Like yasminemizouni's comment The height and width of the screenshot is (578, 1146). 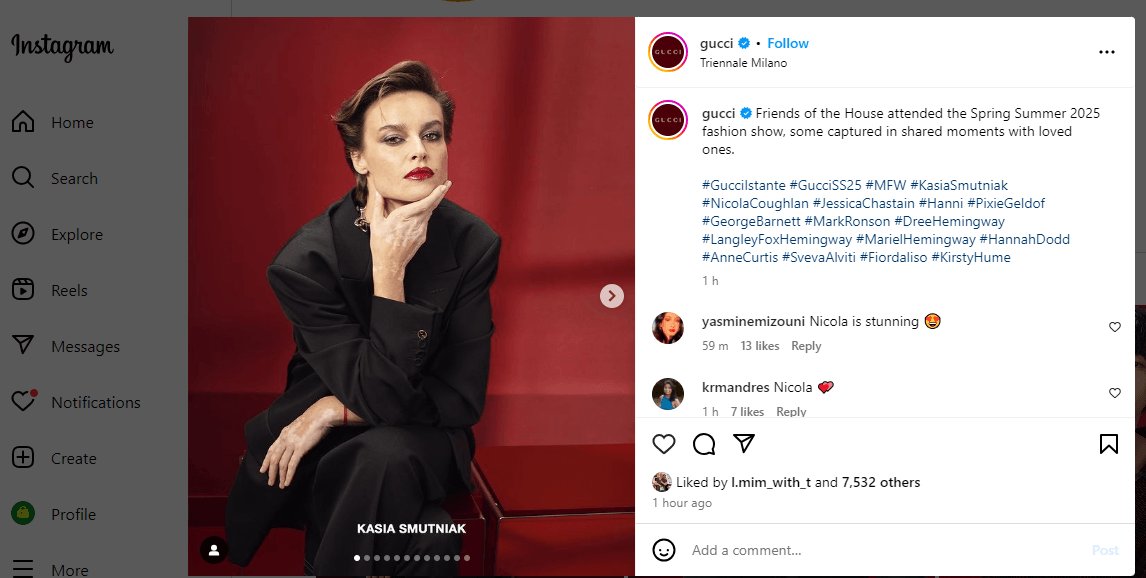point(1115,326)
